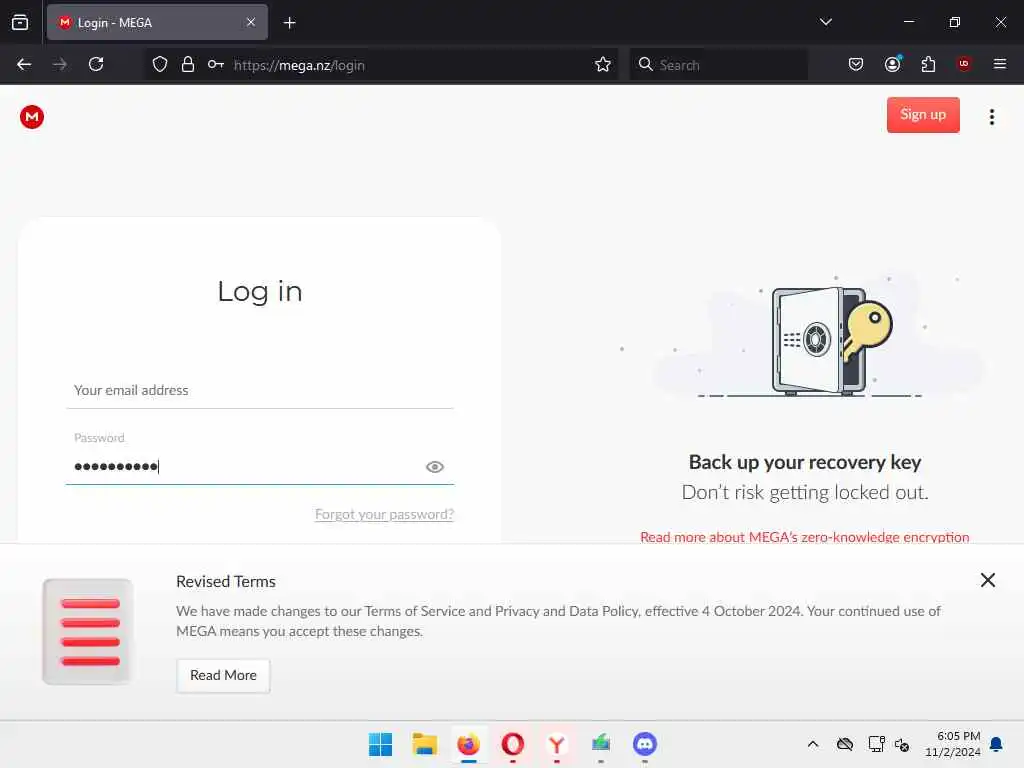Click the MEGA logo on the page

(31, 117)
